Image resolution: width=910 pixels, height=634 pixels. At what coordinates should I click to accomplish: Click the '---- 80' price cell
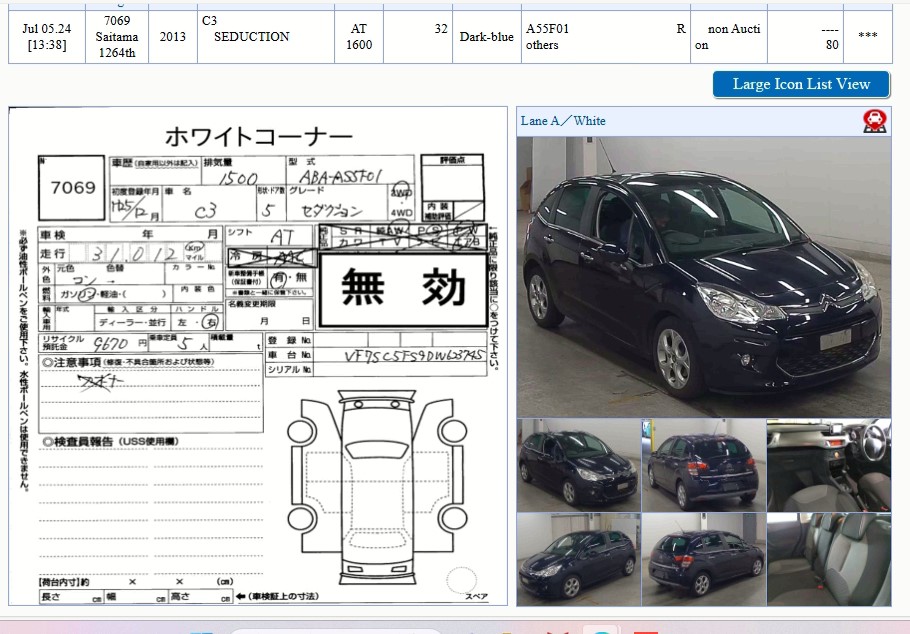pos(805,37)
